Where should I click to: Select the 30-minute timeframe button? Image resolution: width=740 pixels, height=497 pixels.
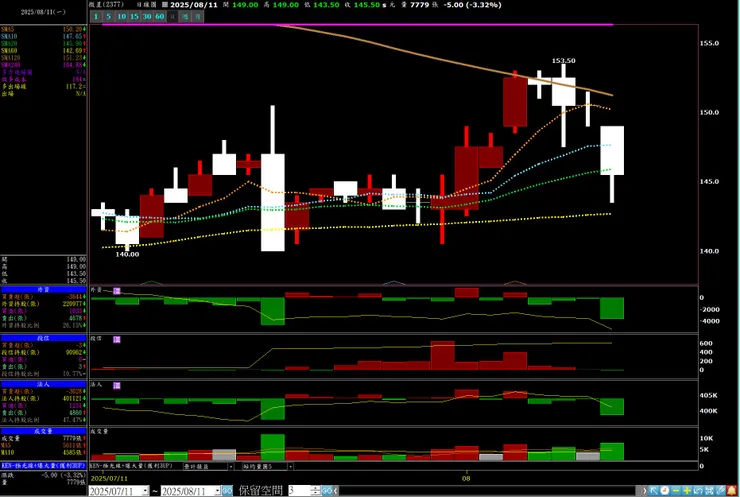(x=147, y=17)
